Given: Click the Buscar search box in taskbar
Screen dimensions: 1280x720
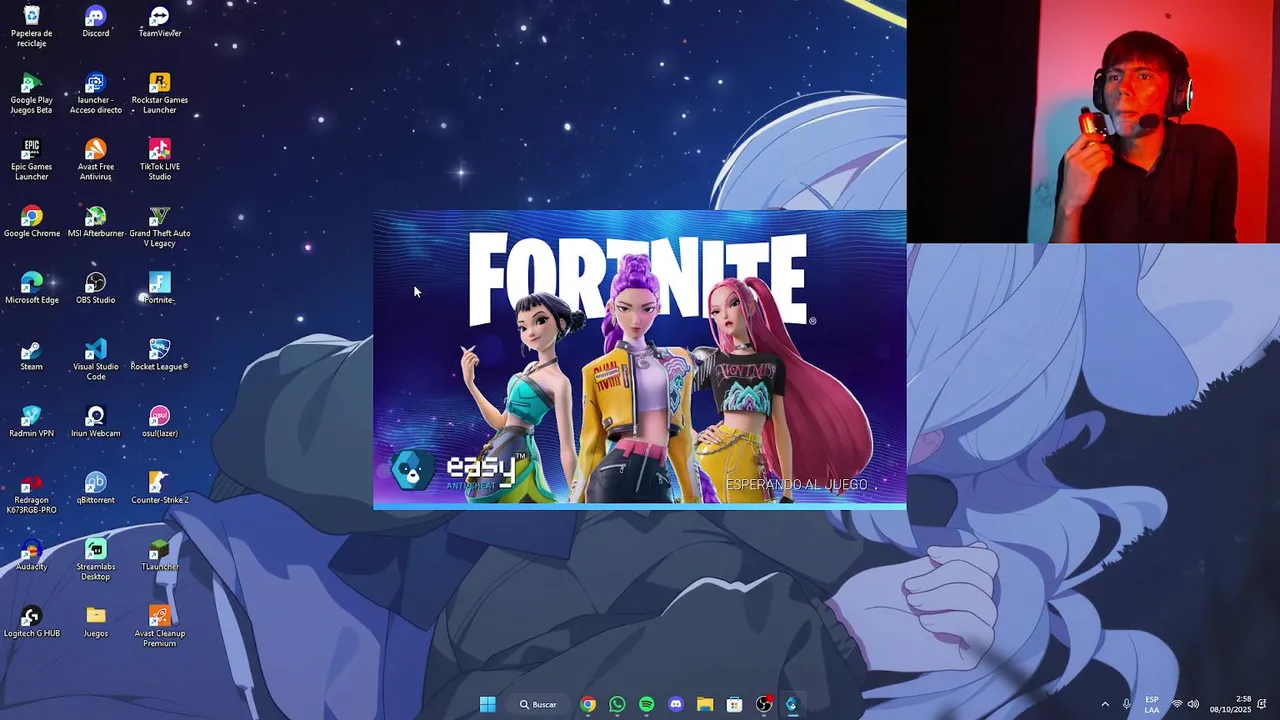Looking at the screenshot, I should coord(537,704).
